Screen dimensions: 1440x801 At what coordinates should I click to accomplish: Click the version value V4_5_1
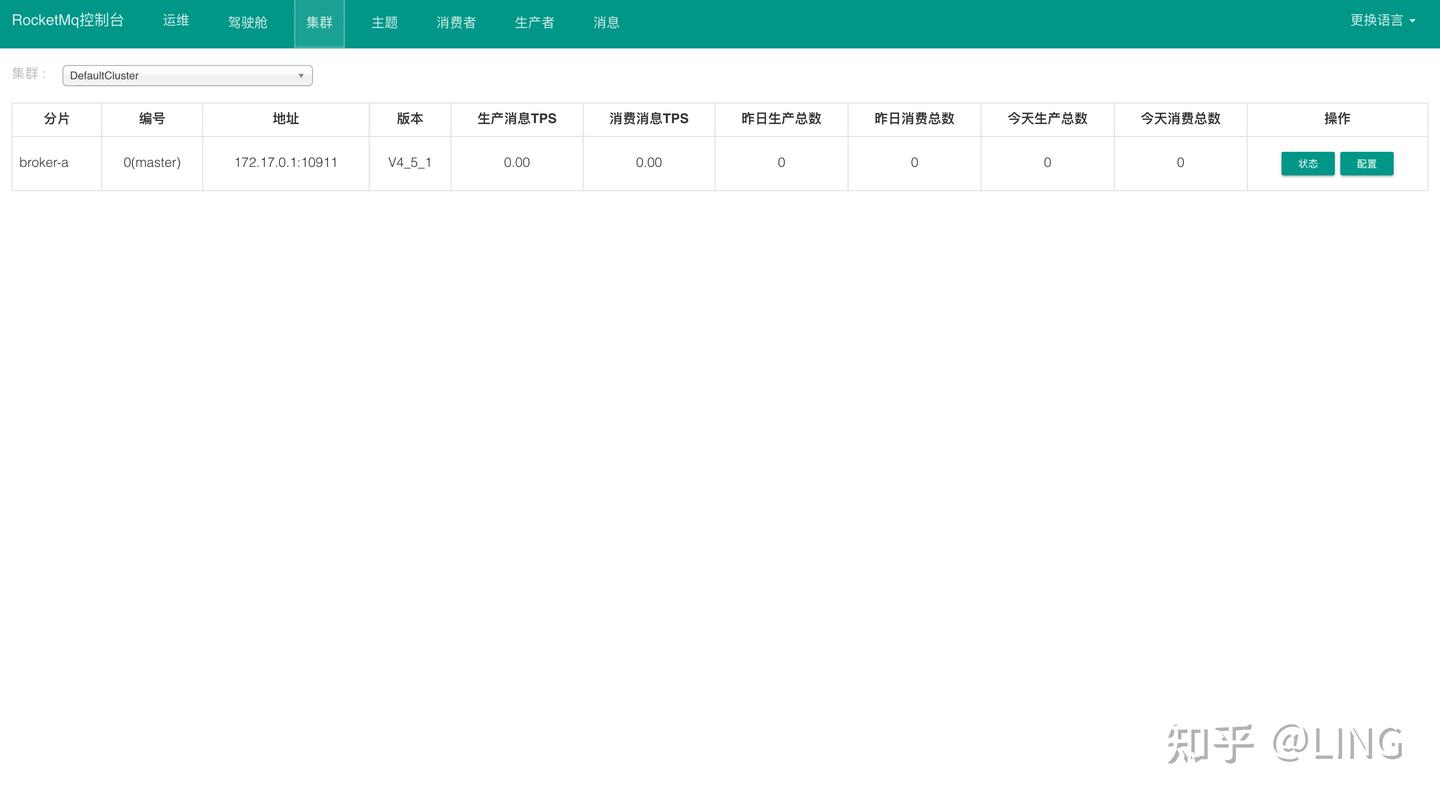pos(410,162)
